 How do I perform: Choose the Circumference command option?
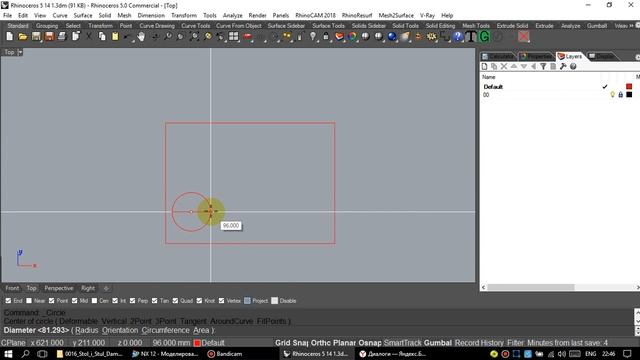[x=166, y=330]
